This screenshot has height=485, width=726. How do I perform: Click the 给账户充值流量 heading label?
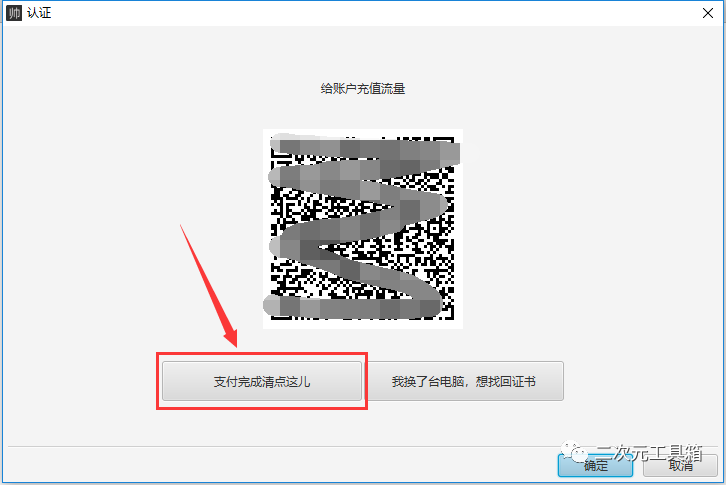[363, 88]
